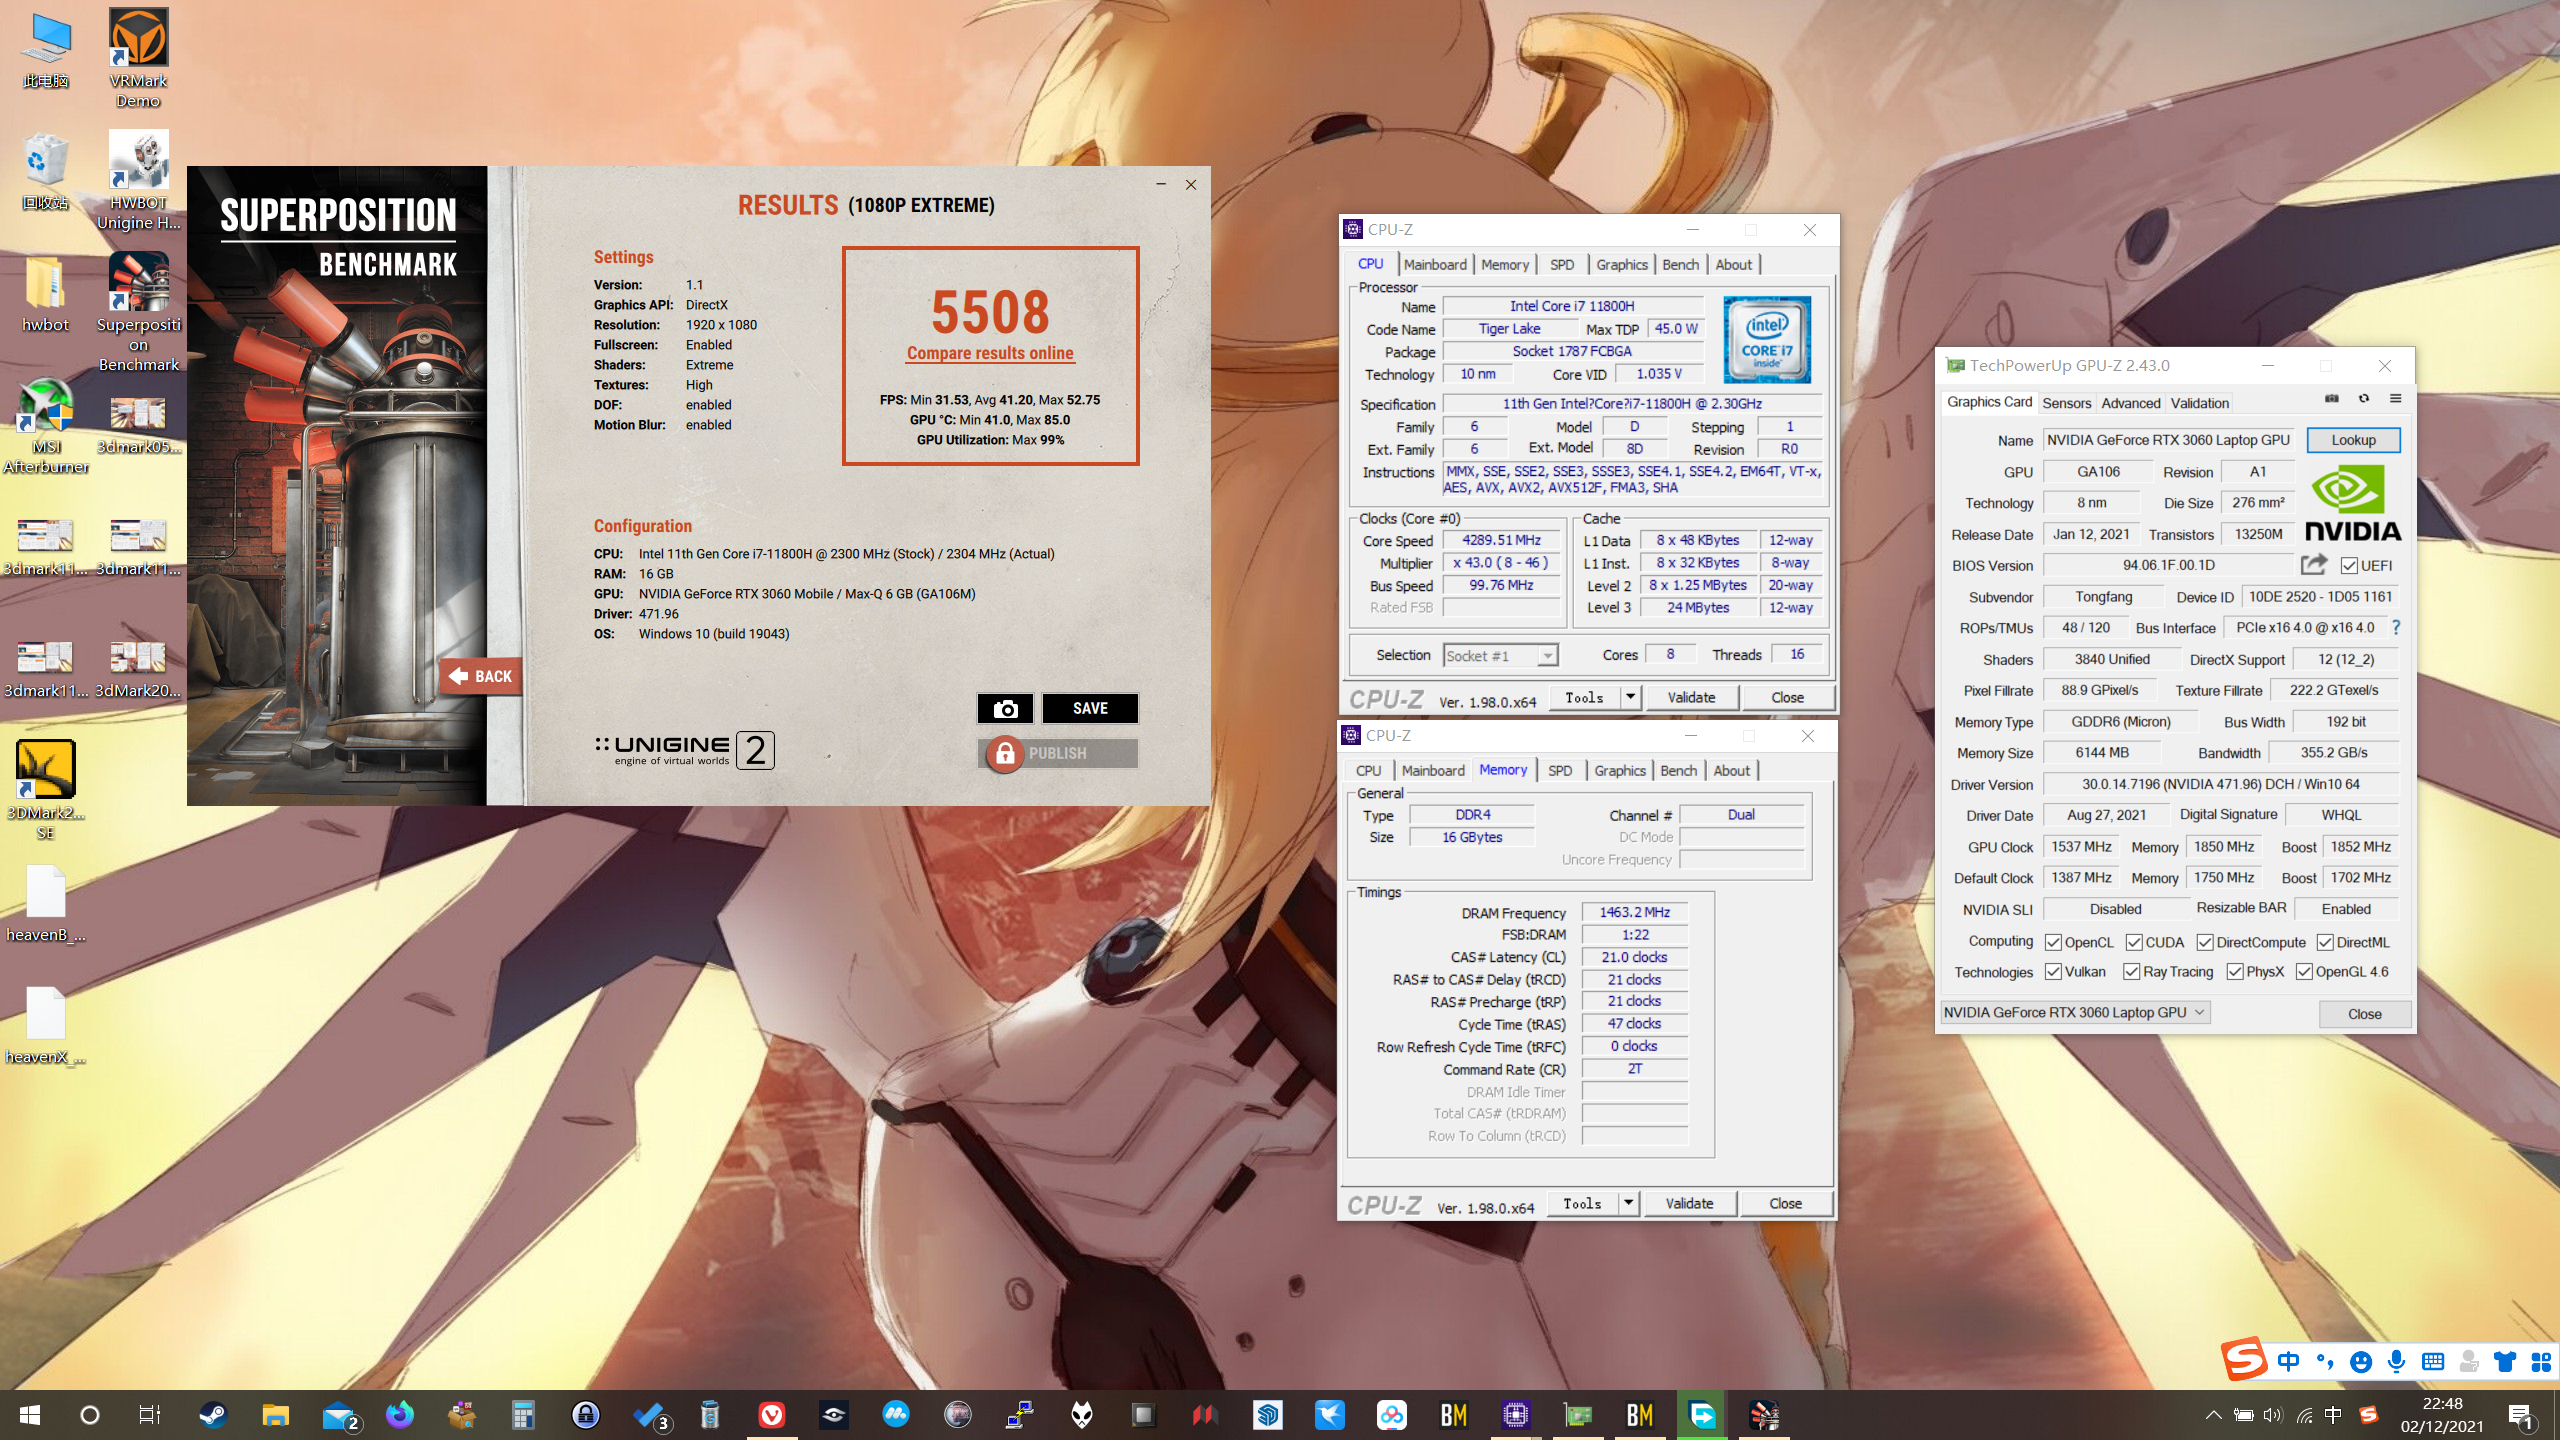Open Steam from the taskbar
Screen dimensions: 2560x1440
click(213, 1415)
